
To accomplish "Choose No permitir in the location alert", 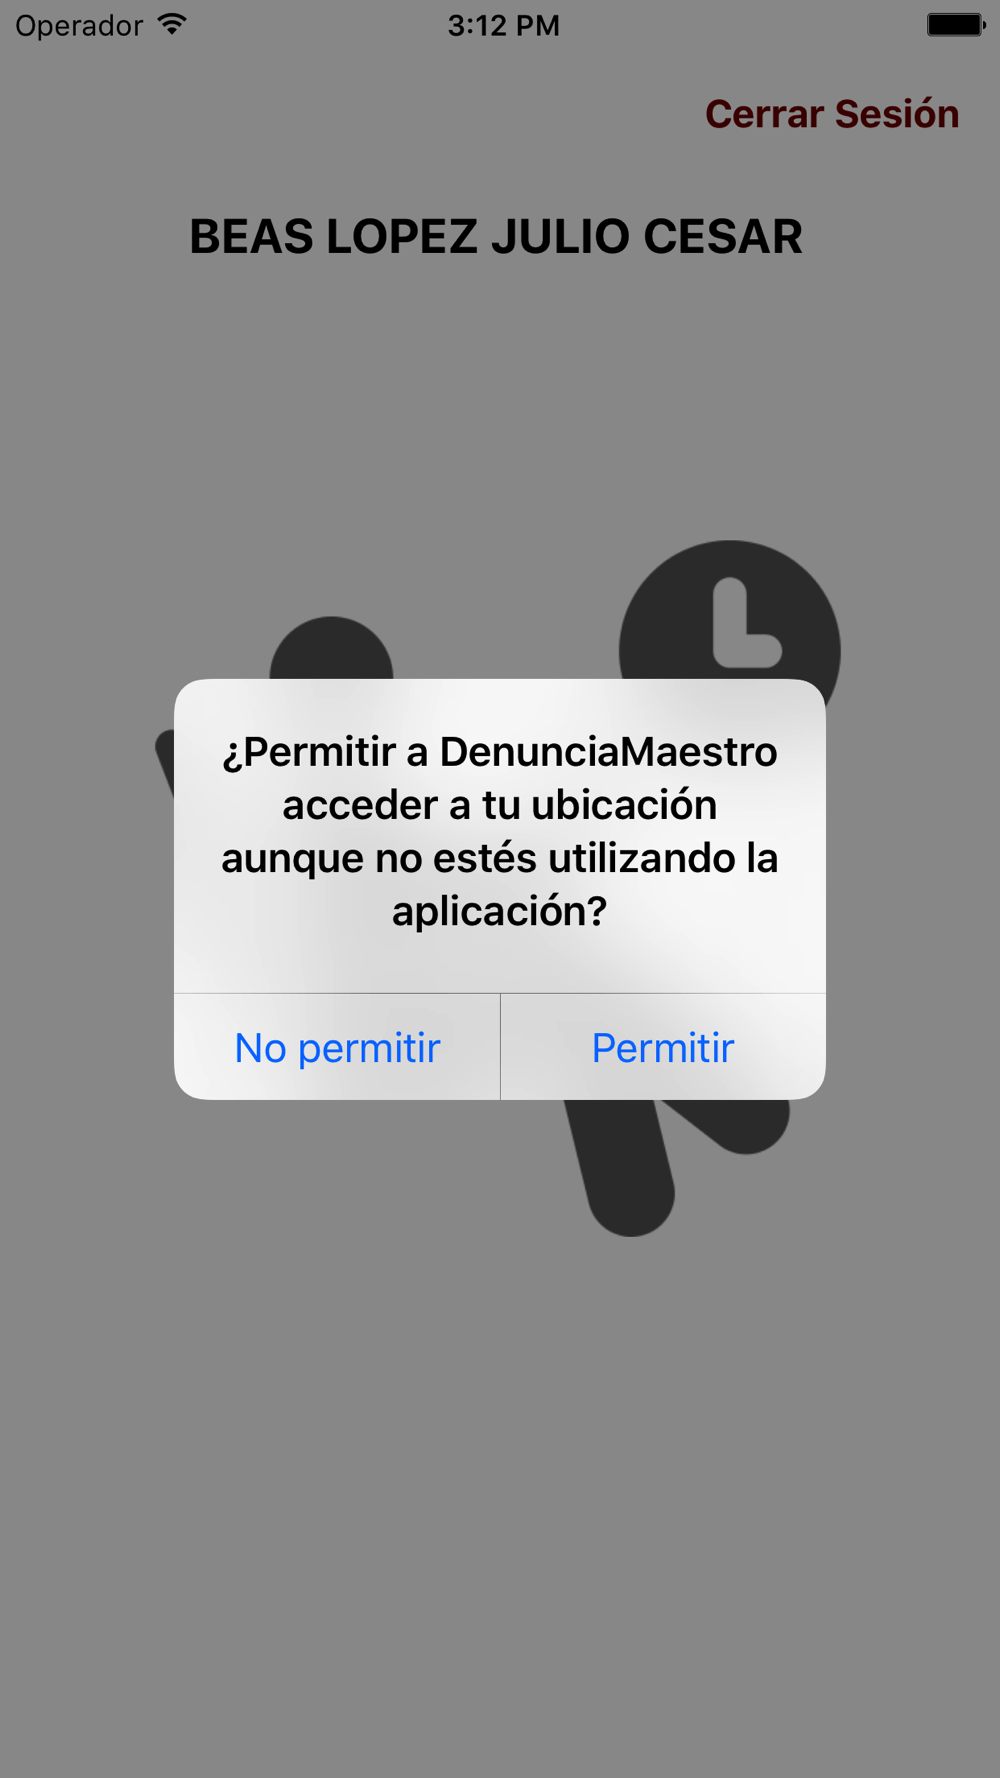I will click(337, 1047).
